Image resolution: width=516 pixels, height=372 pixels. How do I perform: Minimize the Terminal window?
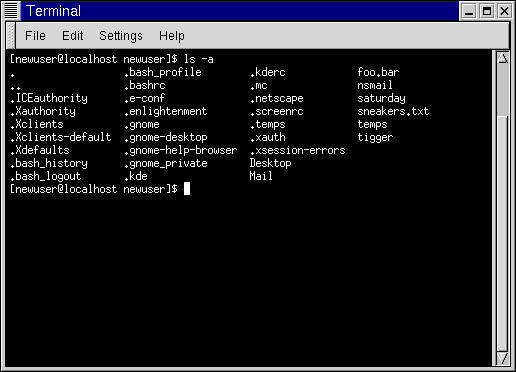(469, 11)
